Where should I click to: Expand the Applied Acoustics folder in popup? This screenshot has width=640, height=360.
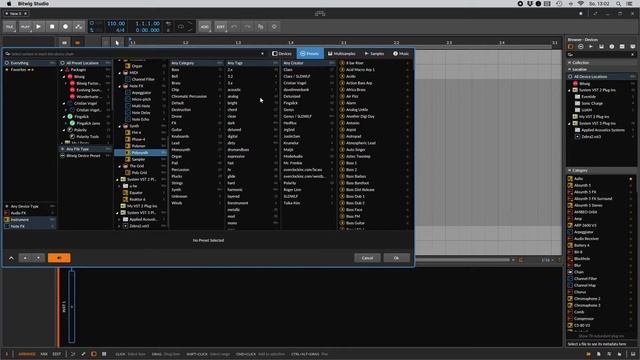coord(120,220)
